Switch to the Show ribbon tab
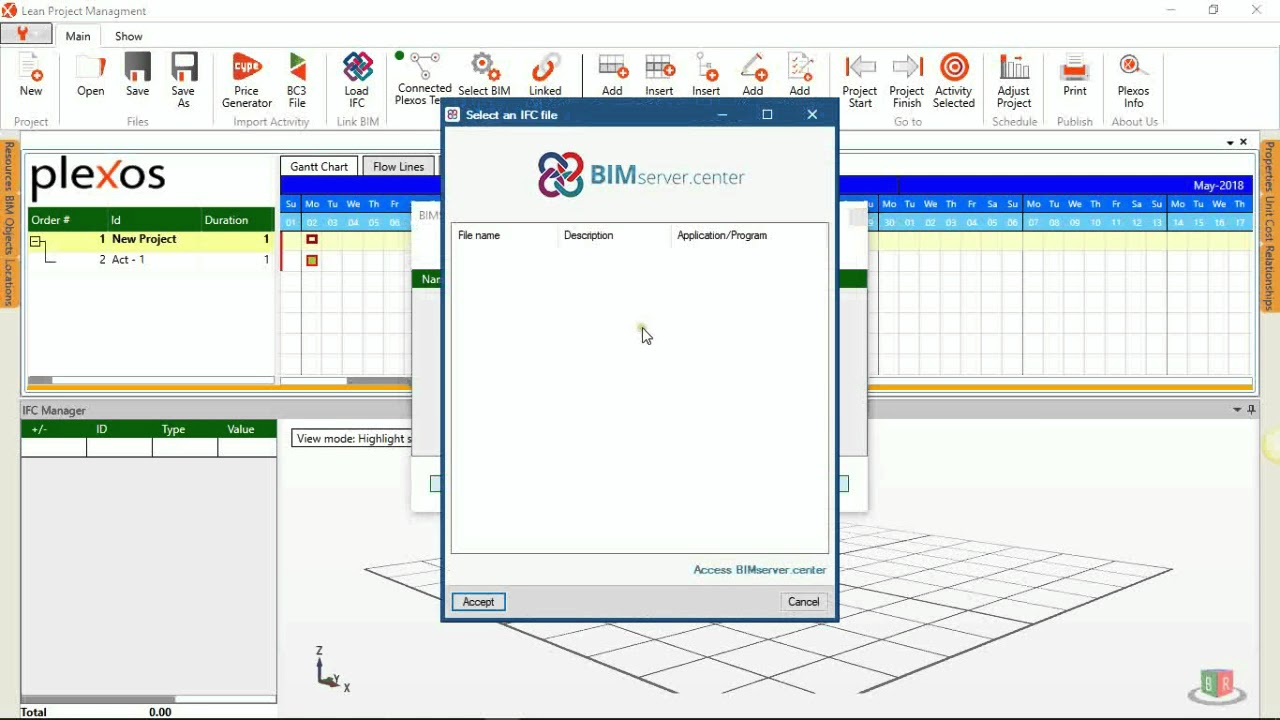 pos(129,36)
